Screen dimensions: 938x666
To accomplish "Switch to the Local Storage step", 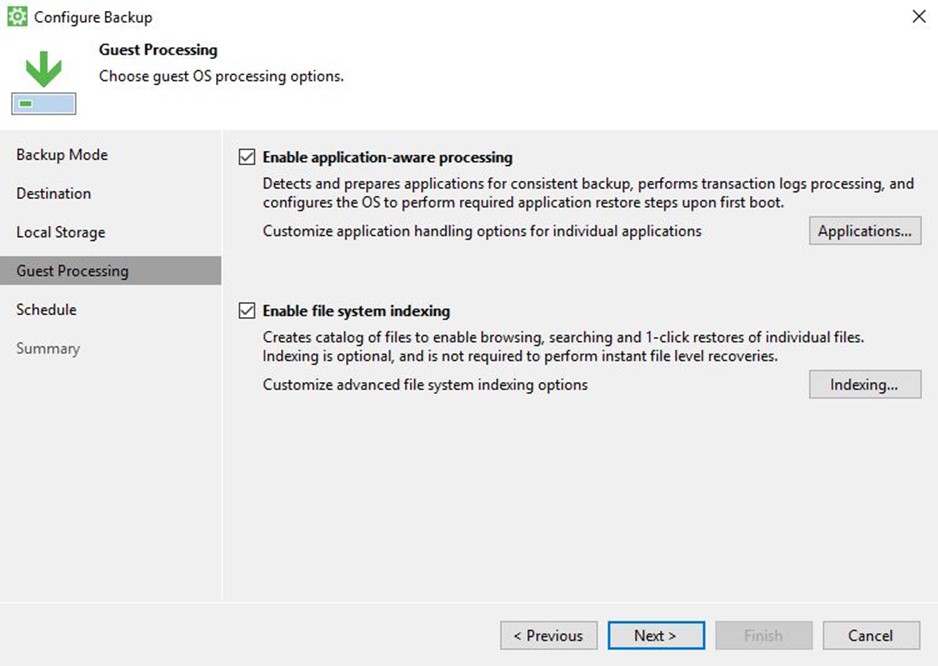I will pos(61,232).
